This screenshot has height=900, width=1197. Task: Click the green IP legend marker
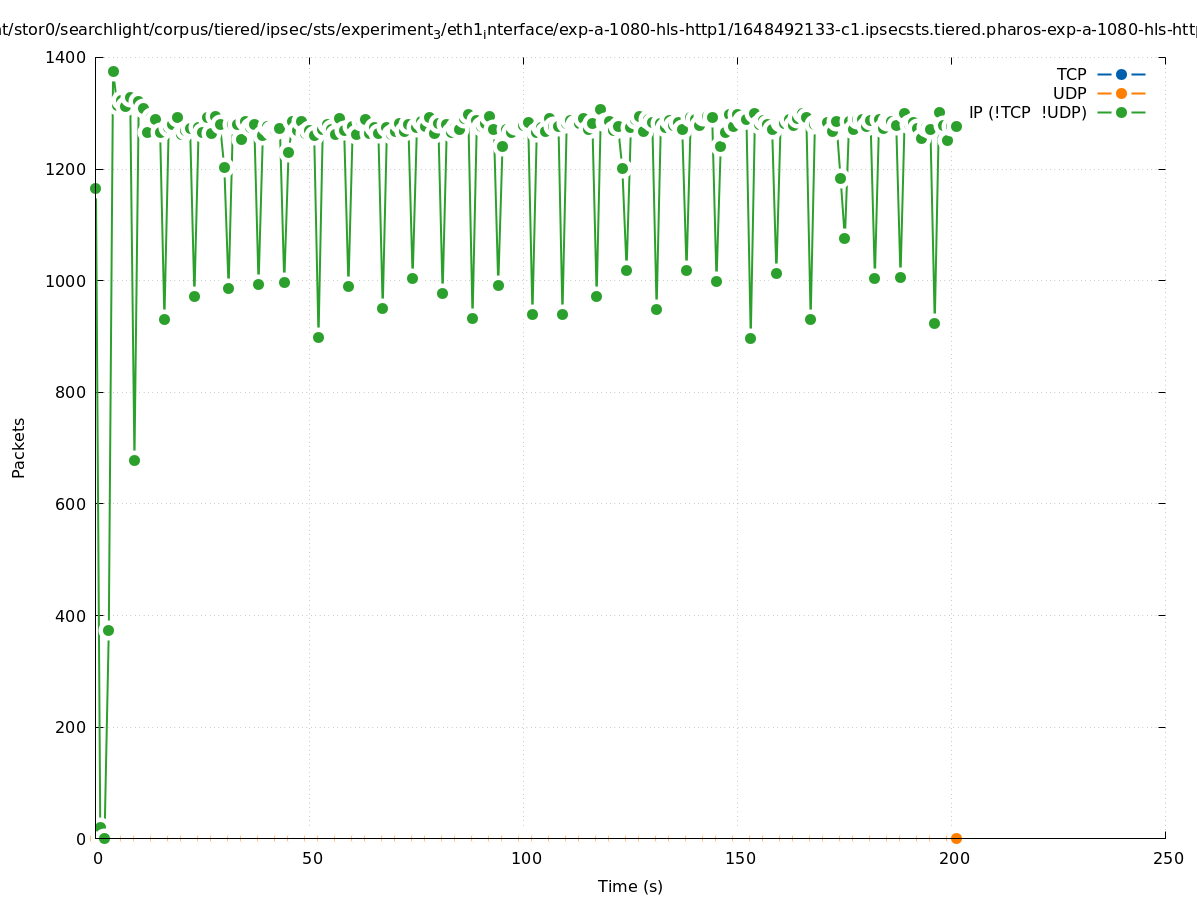pos(1121,112)
